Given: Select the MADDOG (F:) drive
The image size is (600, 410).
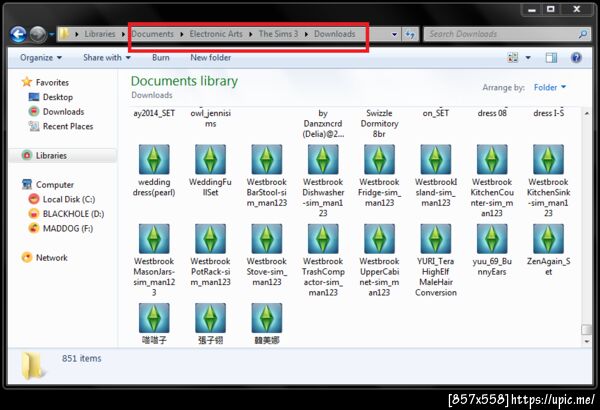Looking at the screenshot, I should coord(68,229).
